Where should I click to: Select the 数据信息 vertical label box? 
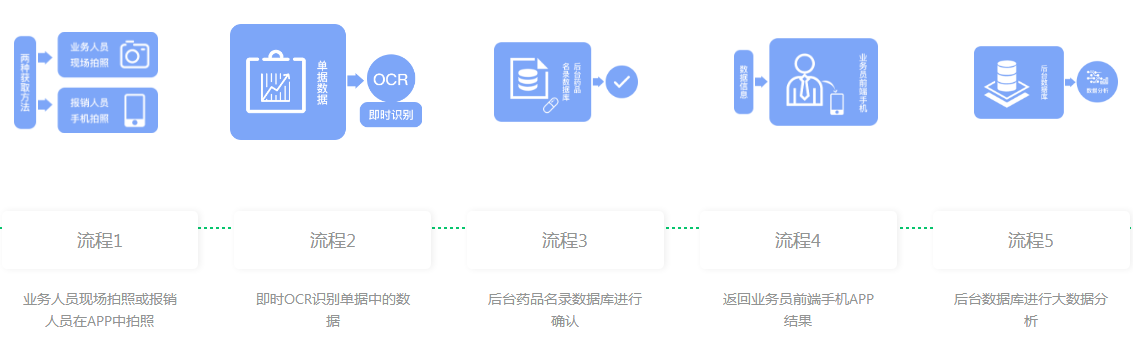744,82
